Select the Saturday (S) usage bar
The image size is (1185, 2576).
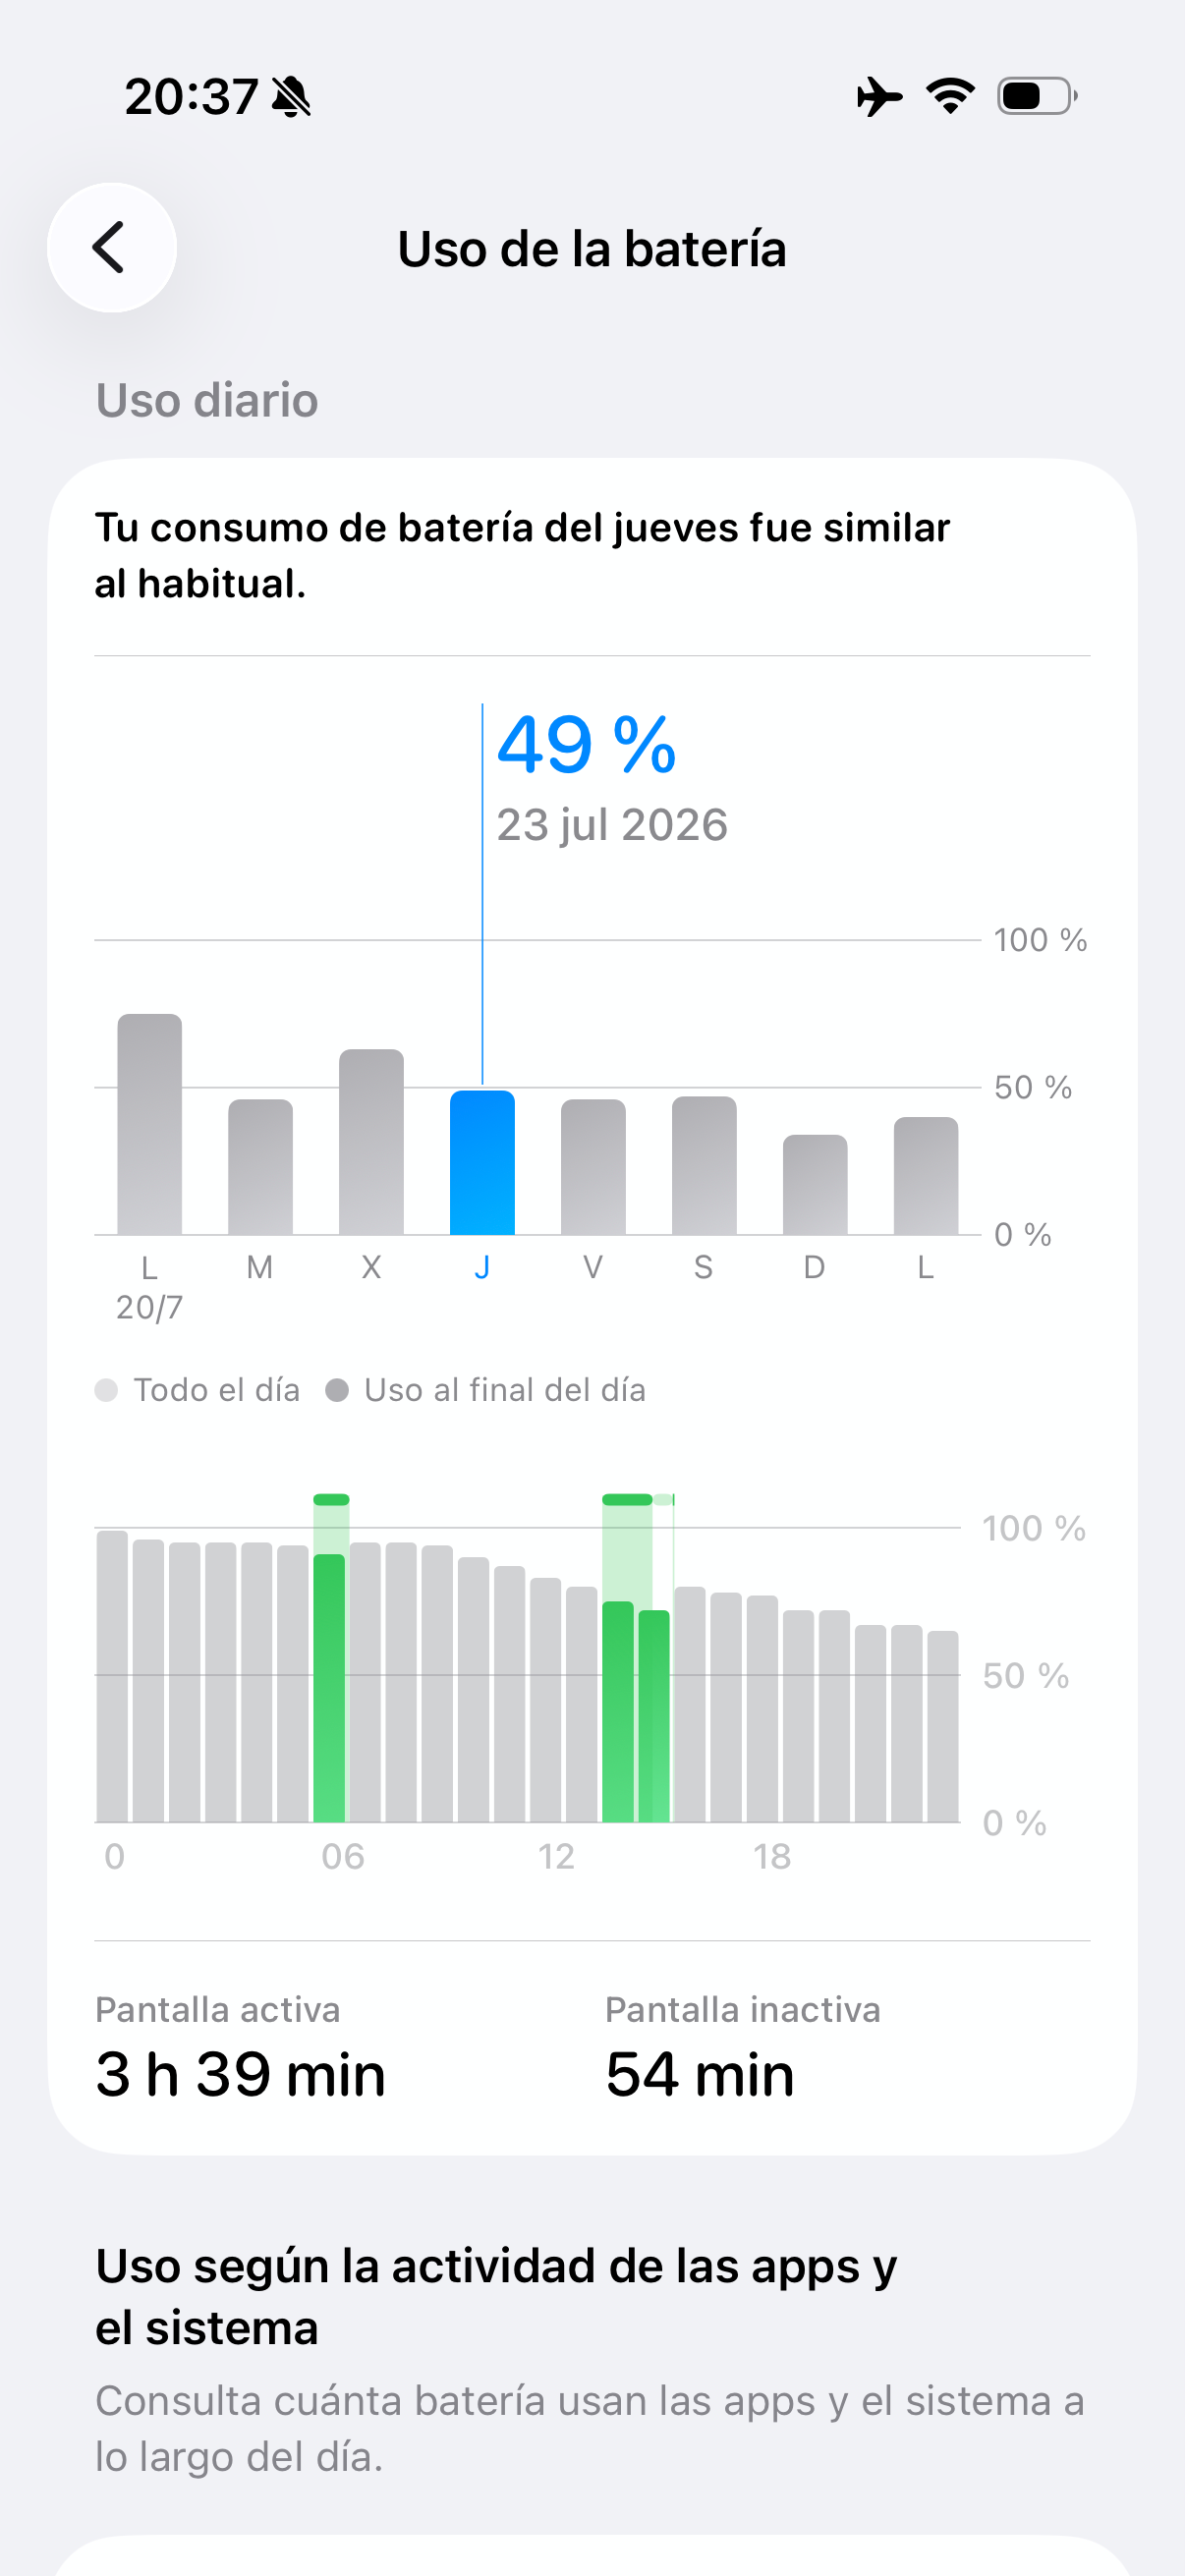(x=704, y=1166)
